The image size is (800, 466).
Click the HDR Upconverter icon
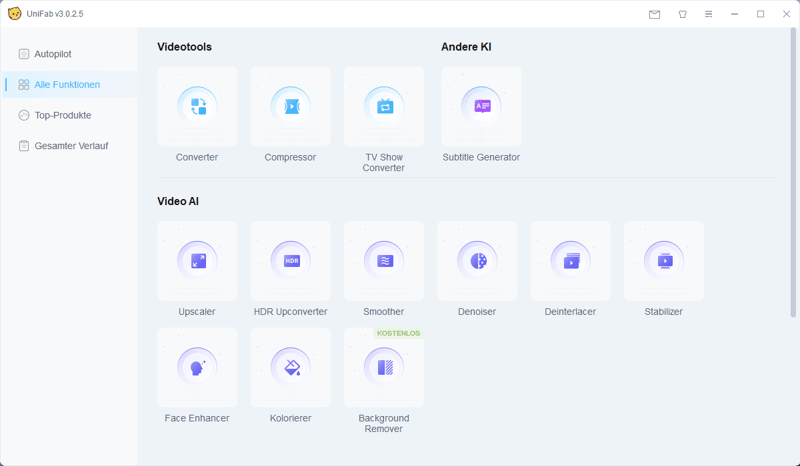coord(290,261)
